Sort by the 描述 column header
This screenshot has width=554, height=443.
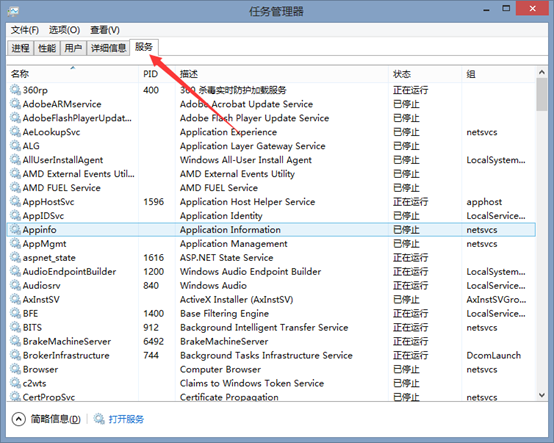282,74
